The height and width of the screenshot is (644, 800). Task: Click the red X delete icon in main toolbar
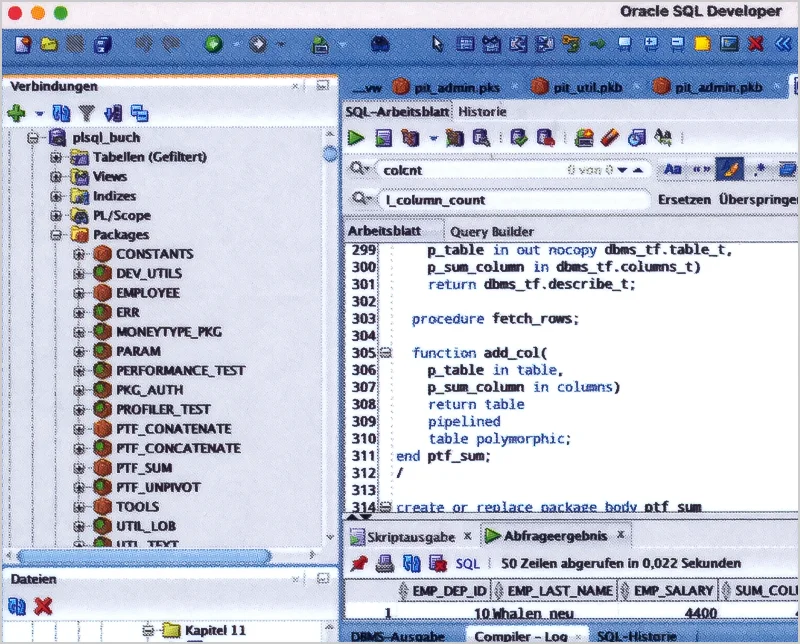[756, 44]
